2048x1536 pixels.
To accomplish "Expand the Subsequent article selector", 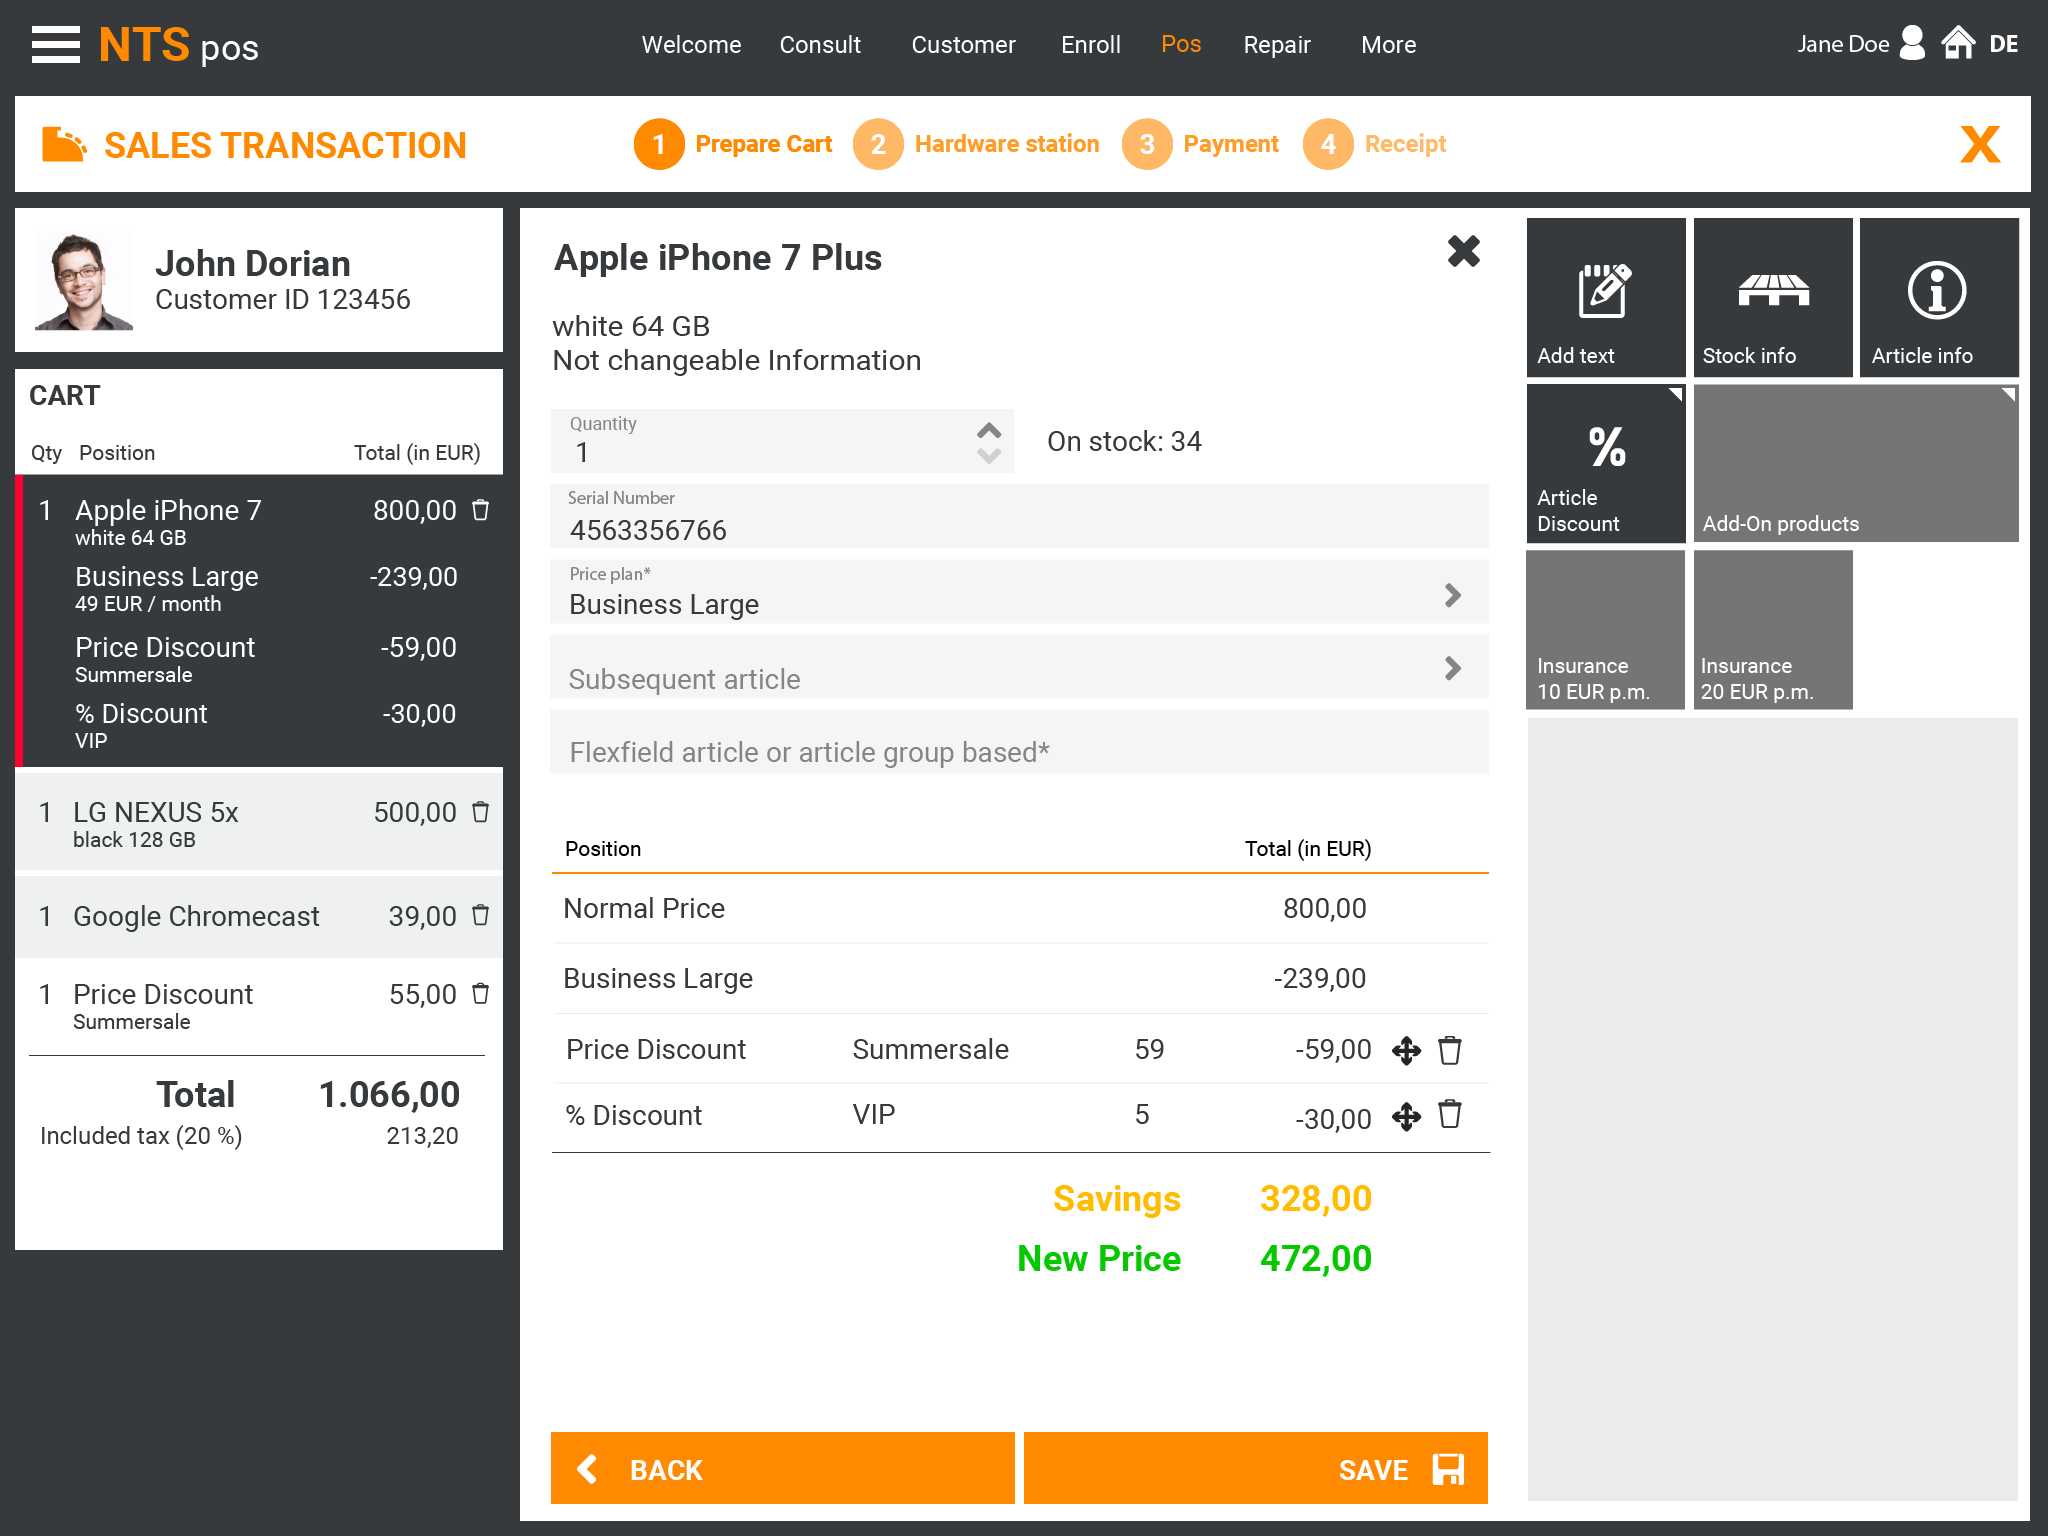I will click(1453, 668).
